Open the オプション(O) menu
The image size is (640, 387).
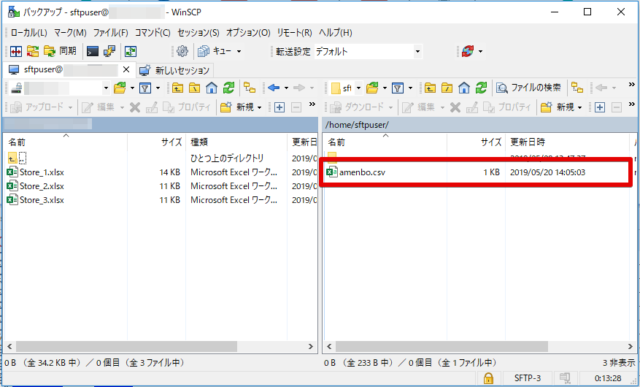pos(248,33)
